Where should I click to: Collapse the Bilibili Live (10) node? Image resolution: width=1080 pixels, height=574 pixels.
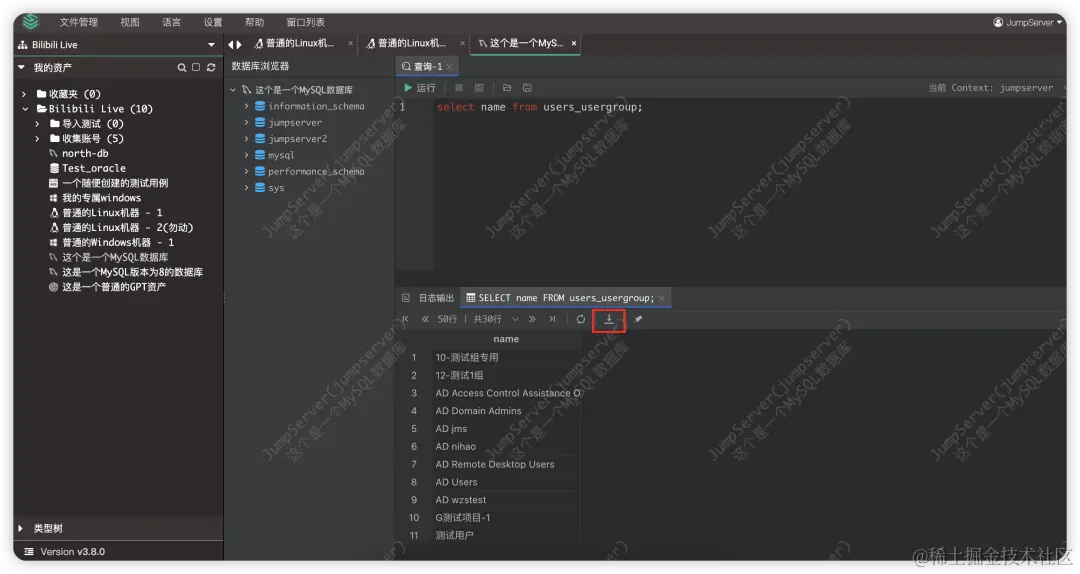(25, 109)
